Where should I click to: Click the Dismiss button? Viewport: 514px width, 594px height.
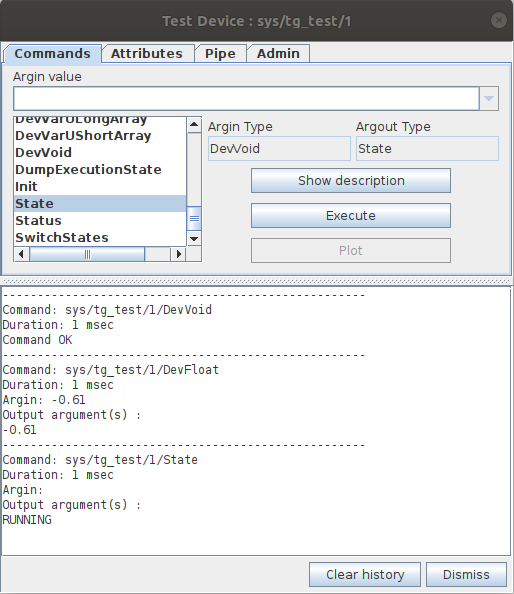[466, 574]
